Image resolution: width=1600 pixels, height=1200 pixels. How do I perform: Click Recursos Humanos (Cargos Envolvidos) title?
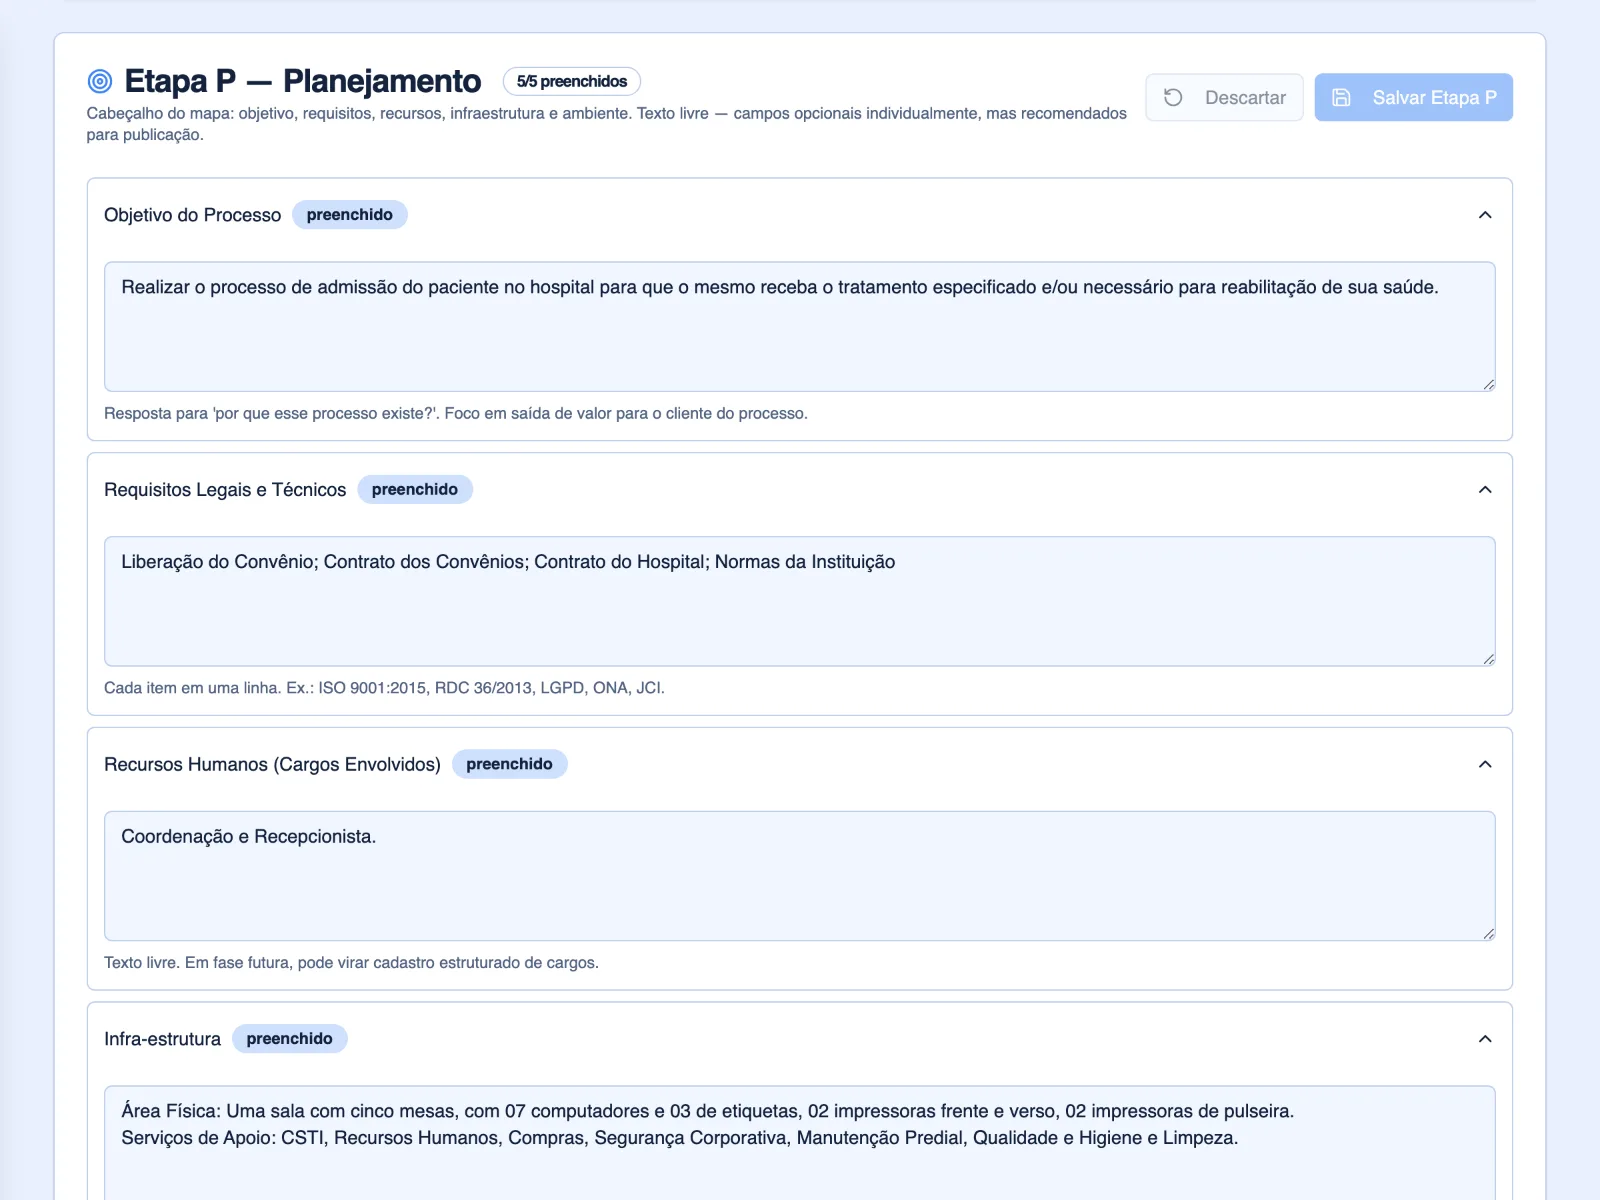tap(272, 764)
